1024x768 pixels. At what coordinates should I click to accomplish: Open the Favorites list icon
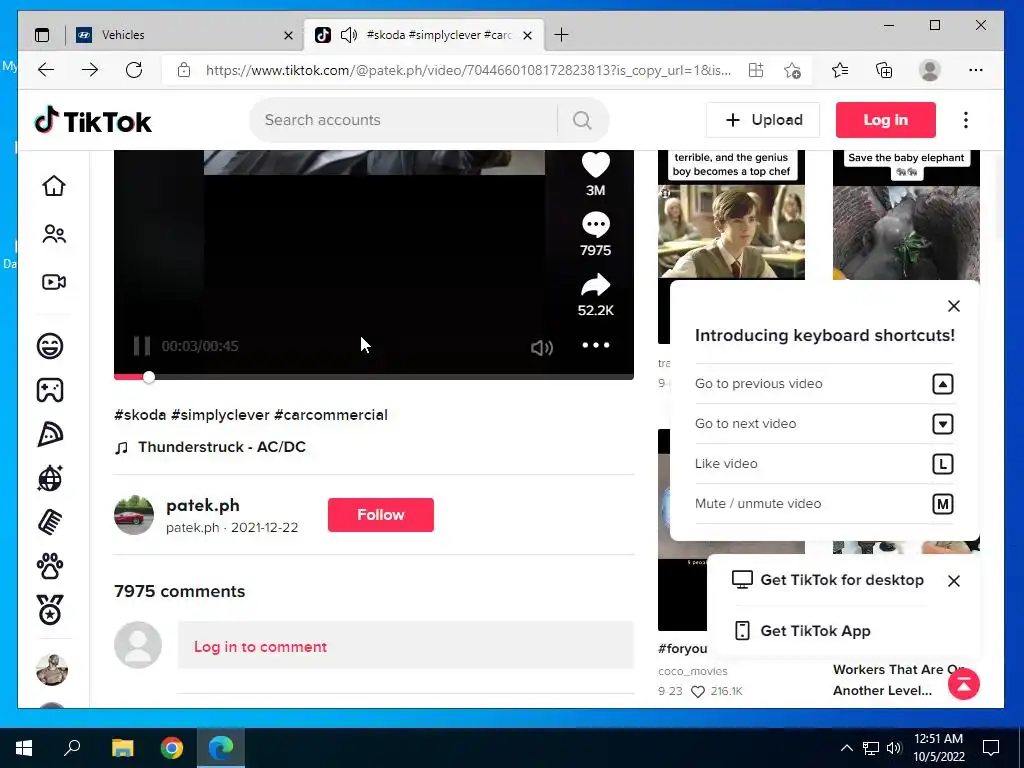point(840,70)
